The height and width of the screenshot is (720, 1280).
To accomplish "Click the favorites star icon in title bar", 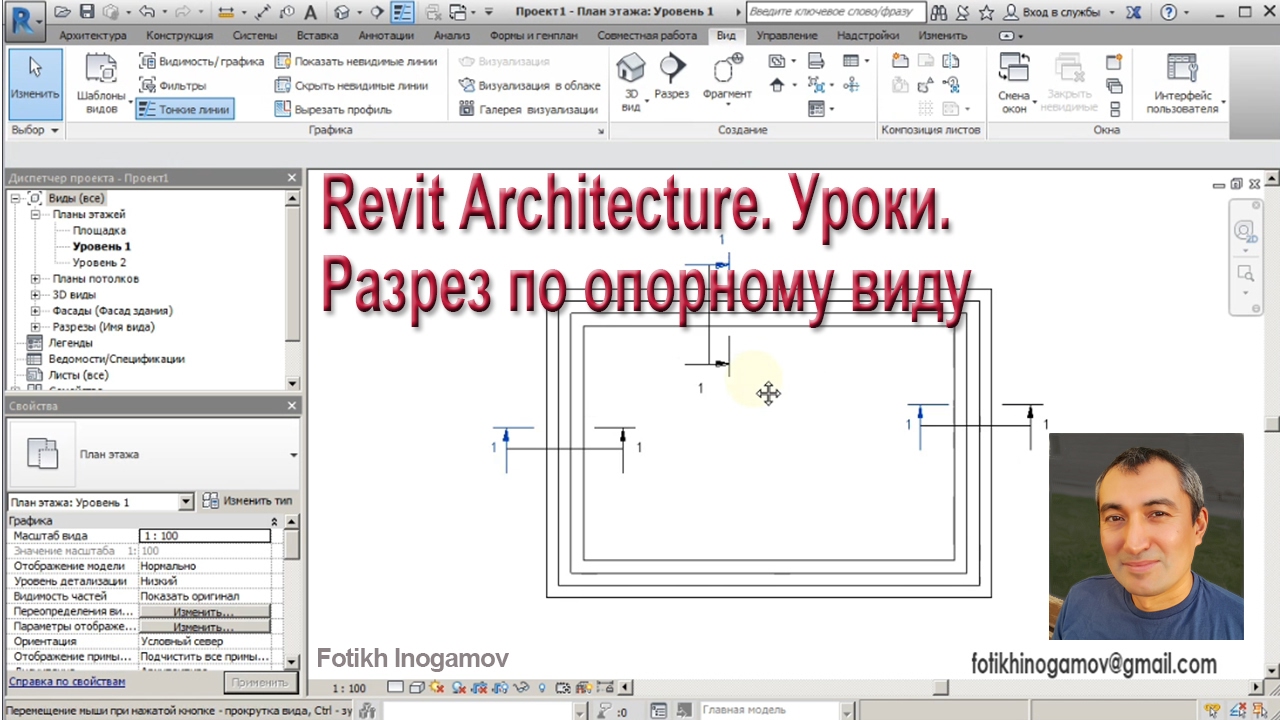I will pos(986,12).
